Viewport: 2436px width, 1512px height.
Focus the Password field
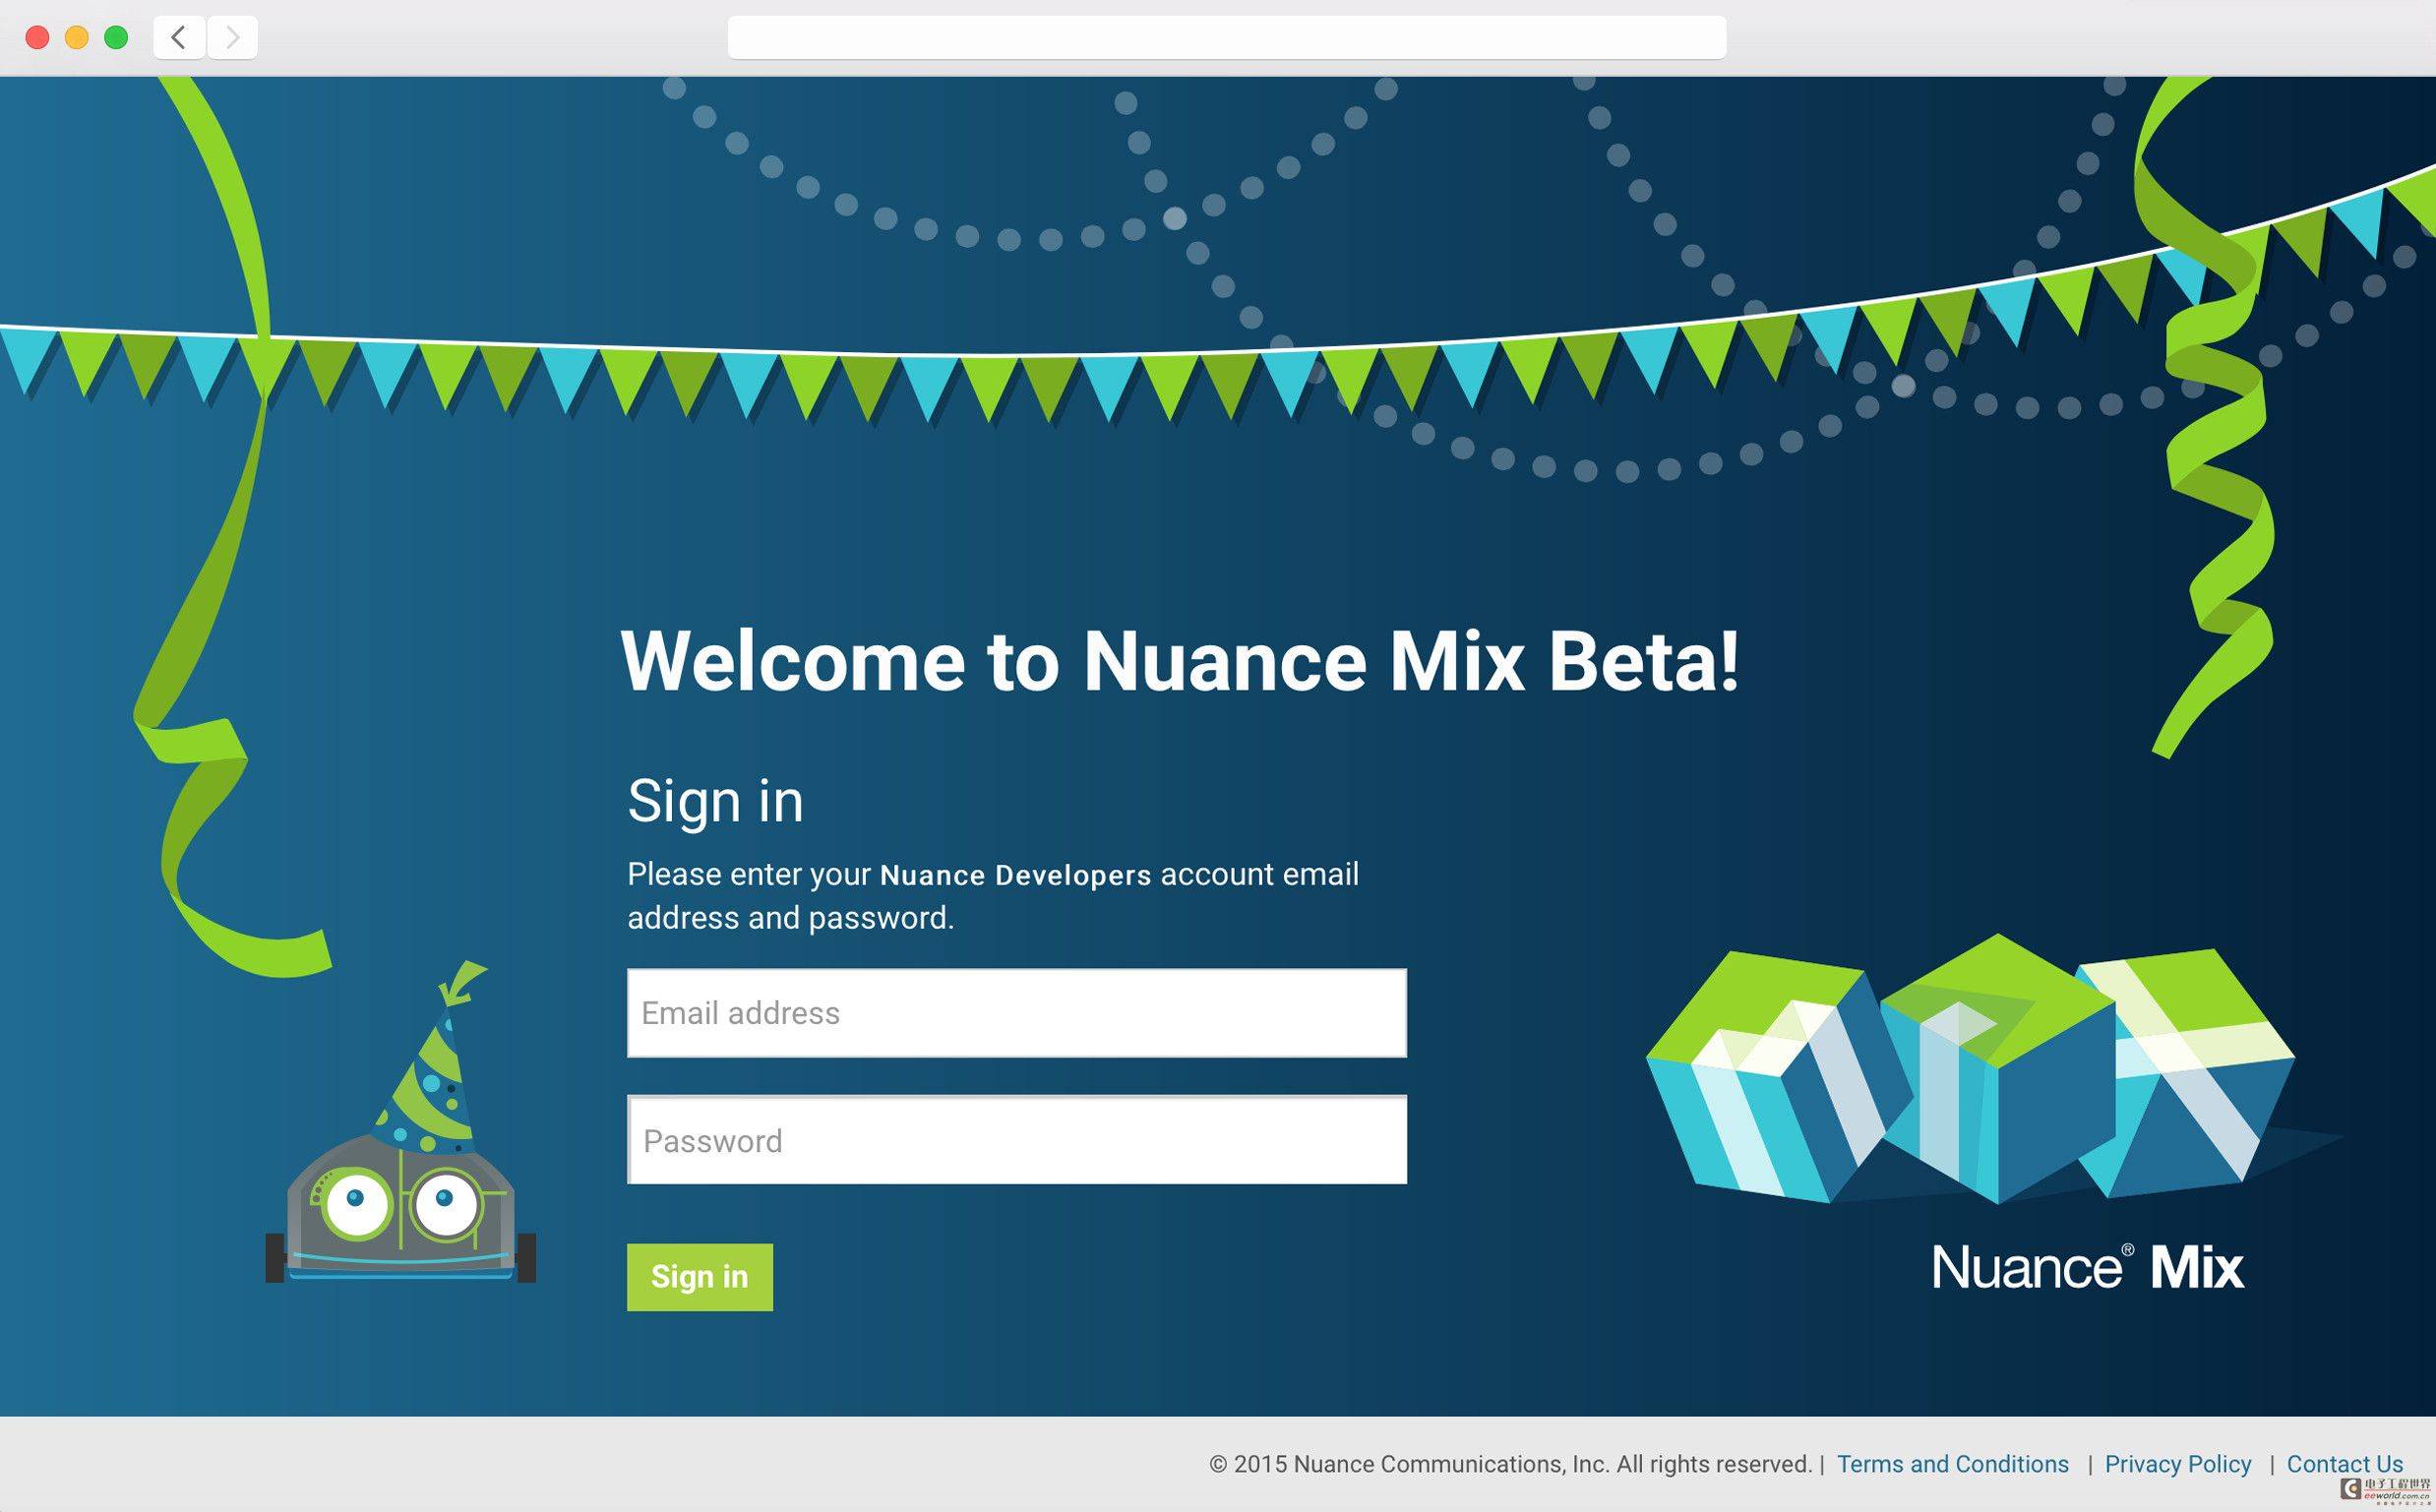click(1017, 1140)
